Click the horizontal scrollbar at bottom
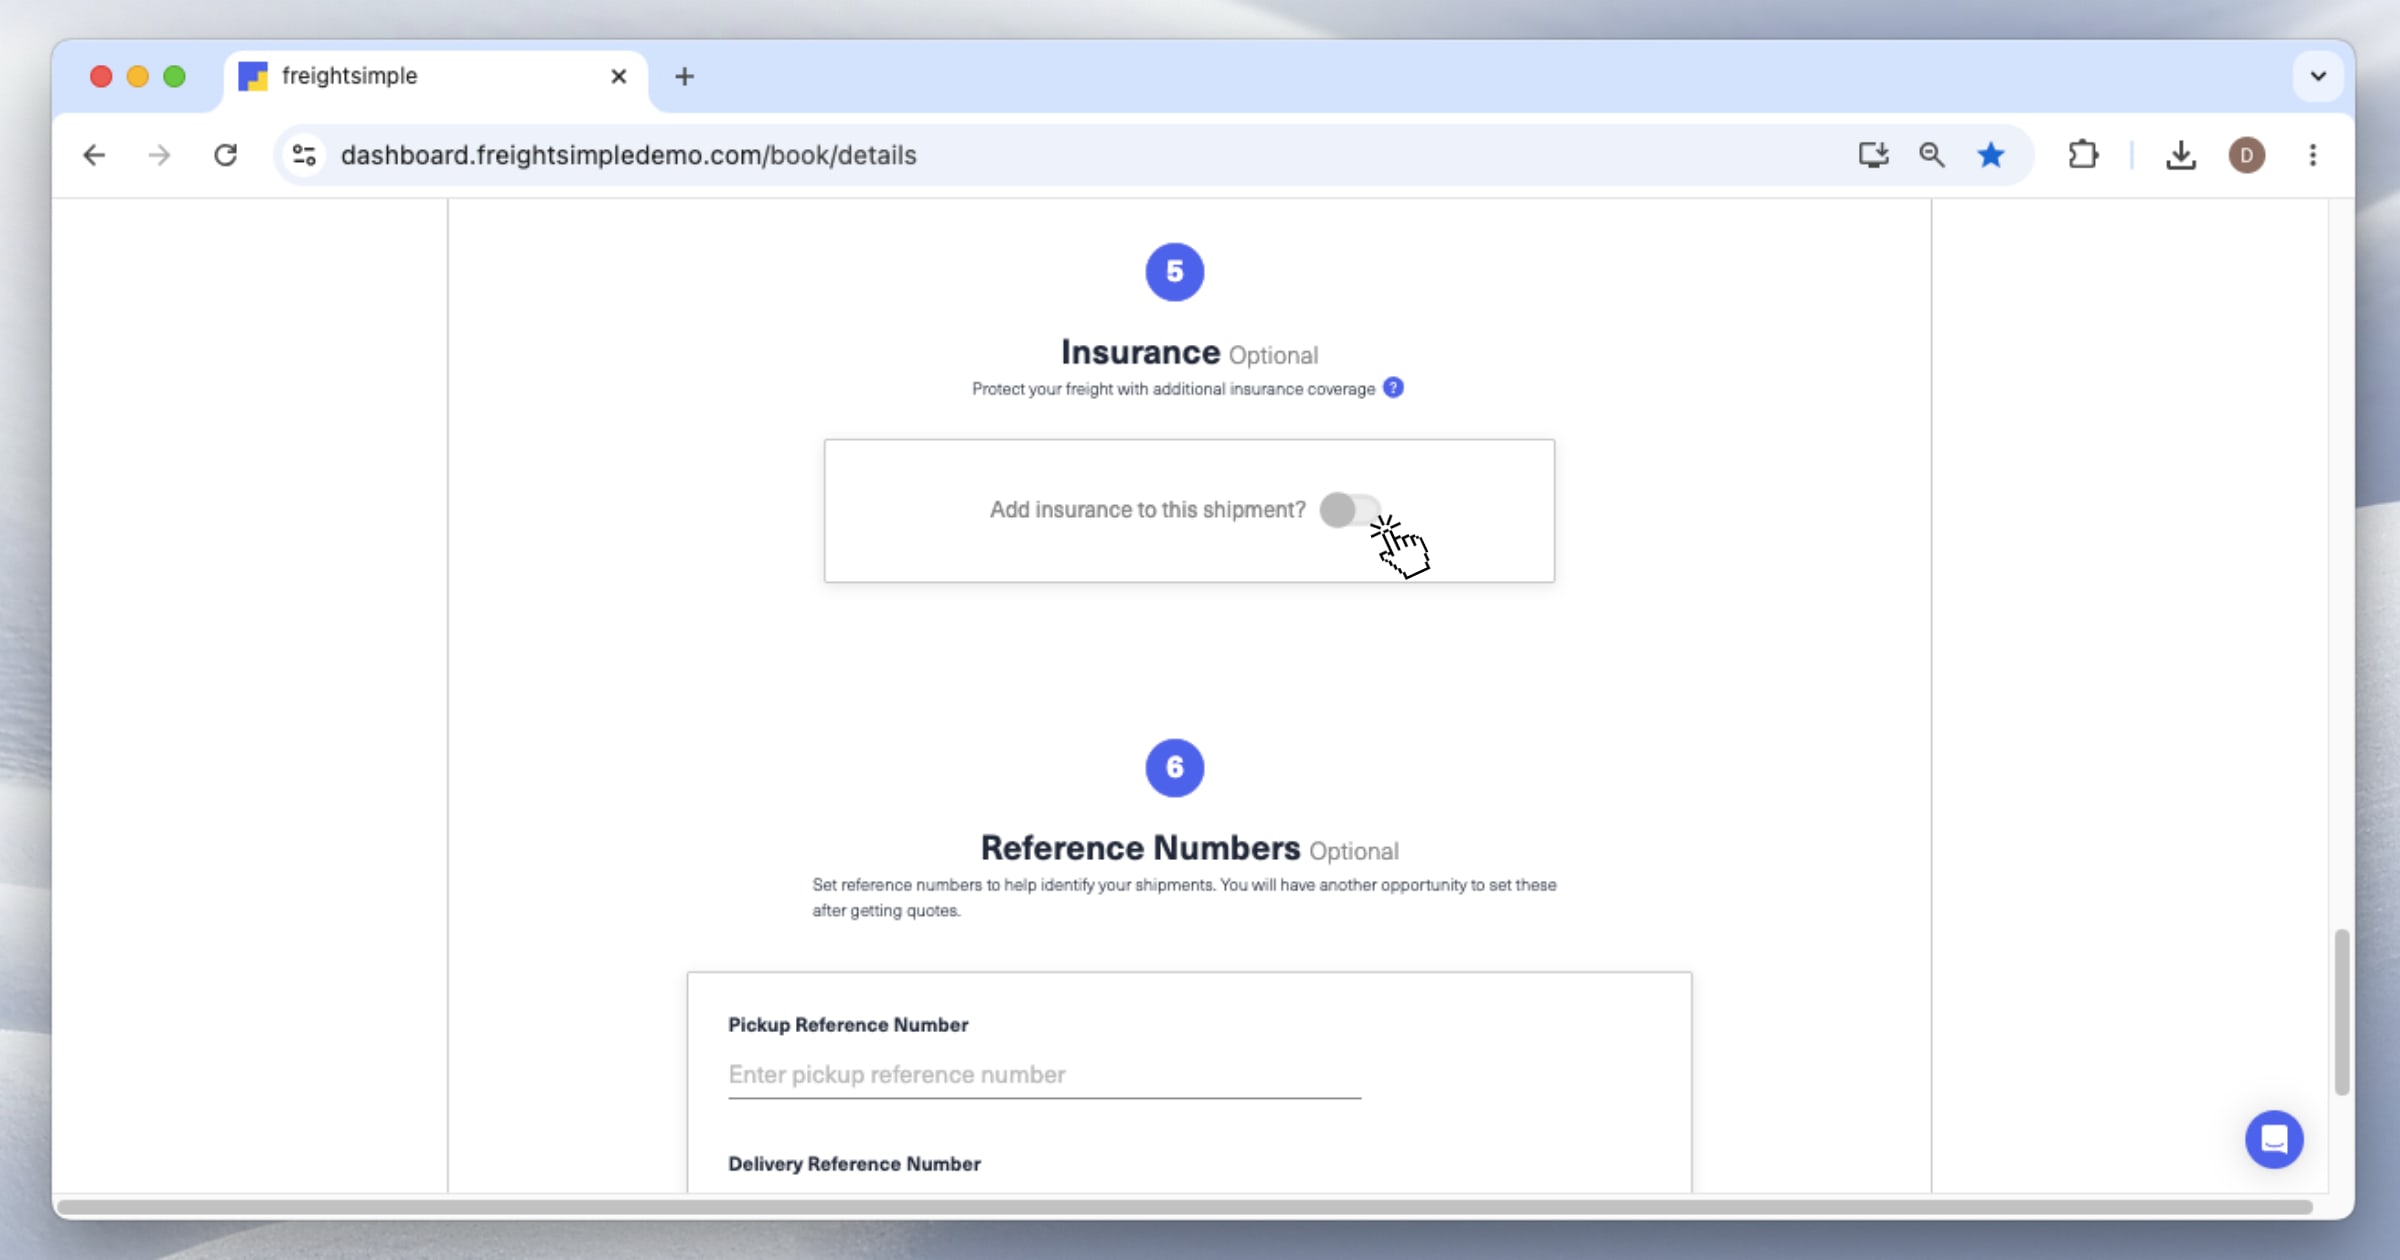This screenshot has width=2400, height=1260. (1184, 1207)
